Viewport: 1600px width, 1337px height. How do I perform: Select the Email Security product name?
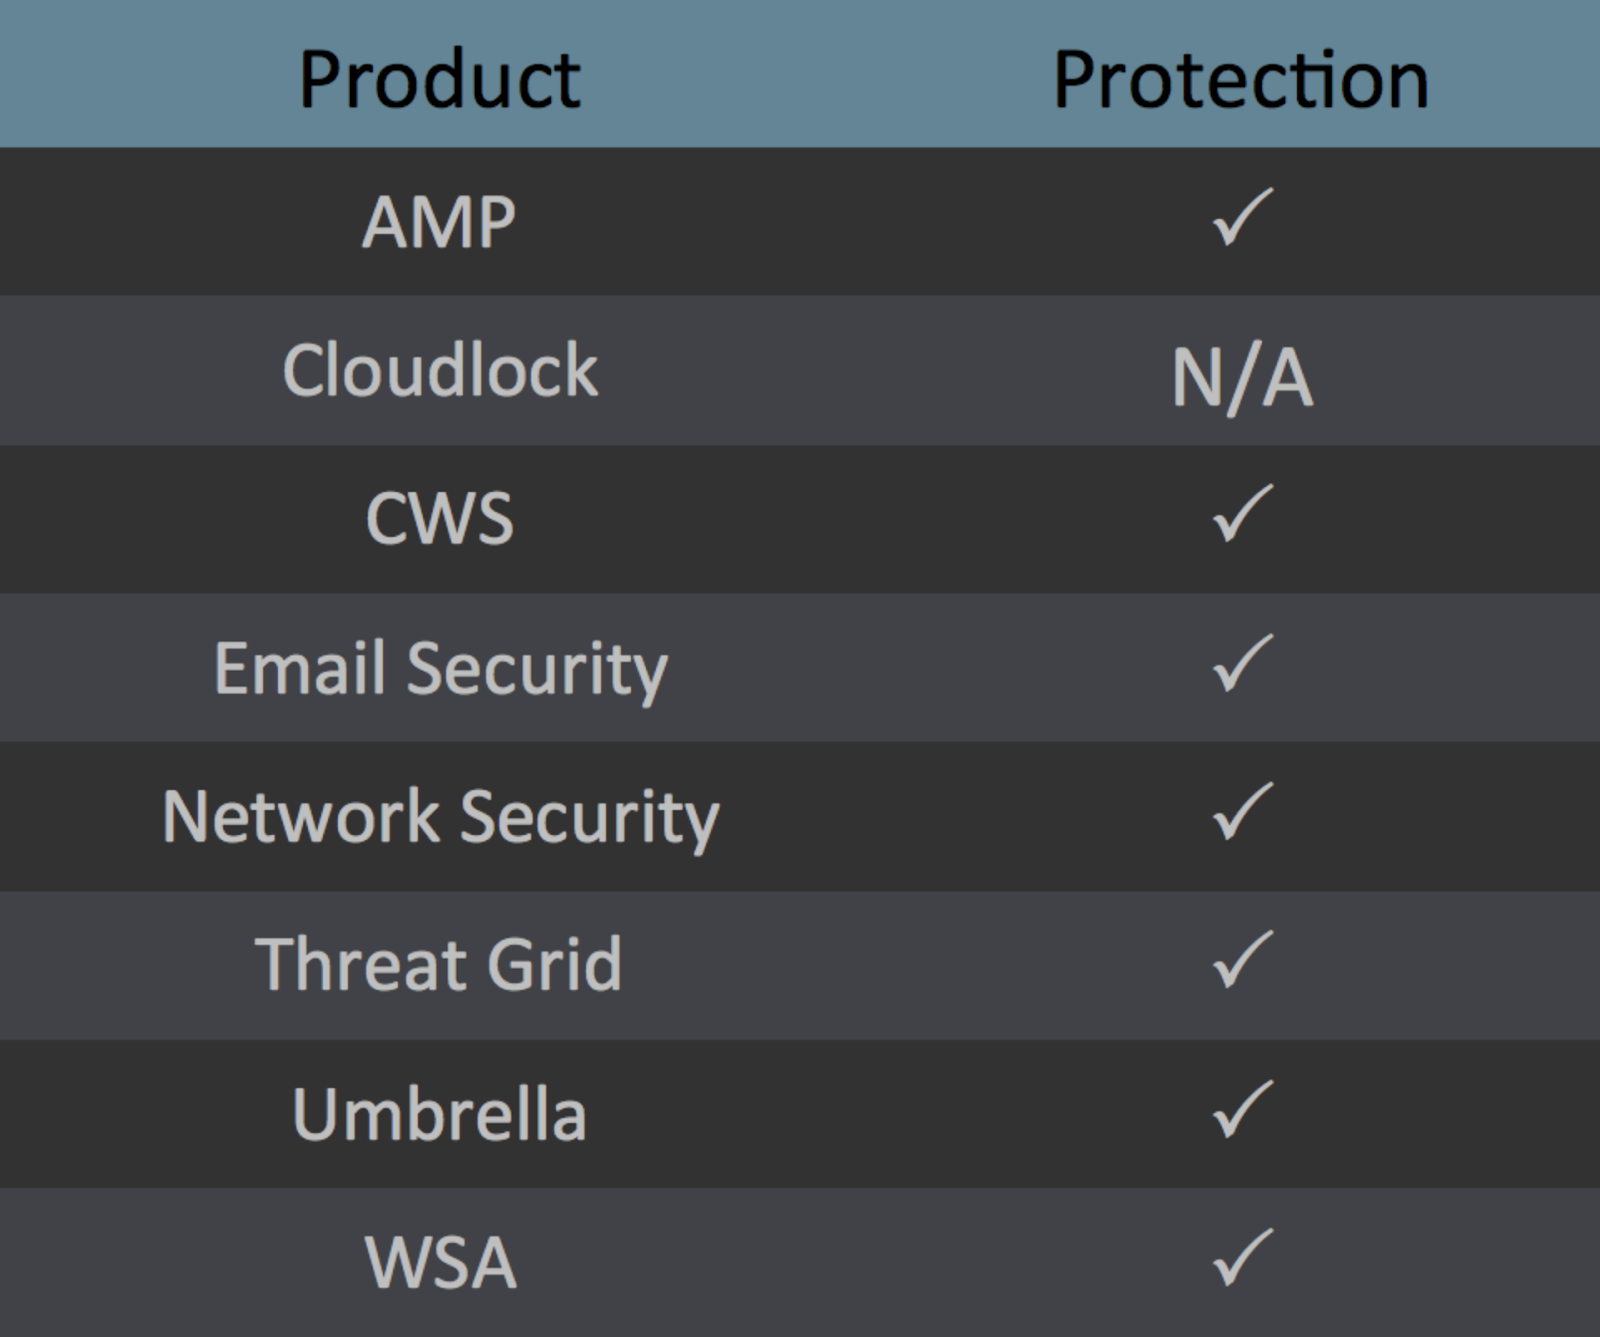pos(440,668)
